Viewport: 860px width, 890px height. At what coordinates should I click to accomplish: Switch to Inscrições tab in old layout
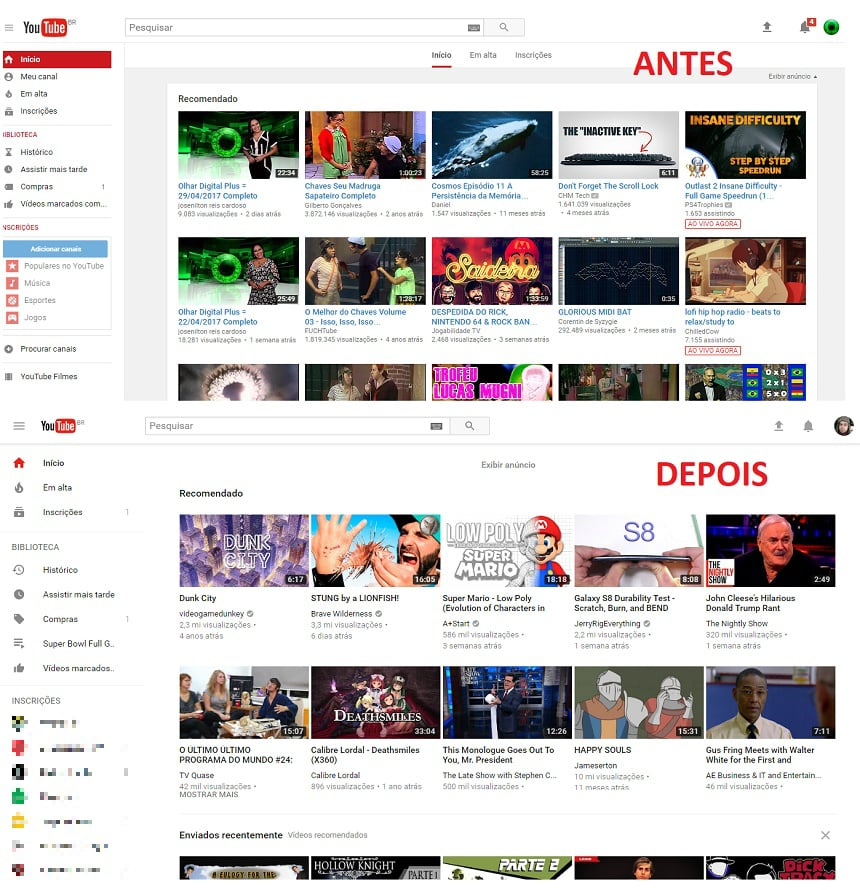tap(533, 55)
